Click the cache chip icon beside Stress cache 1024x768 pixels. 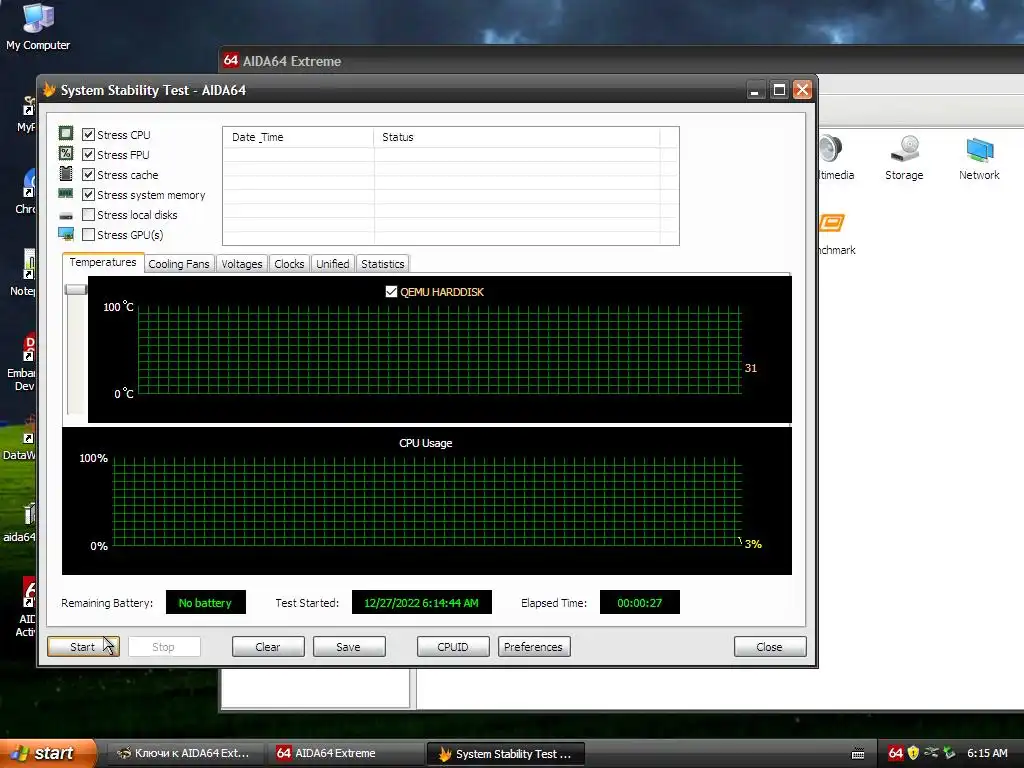point(66,174)
